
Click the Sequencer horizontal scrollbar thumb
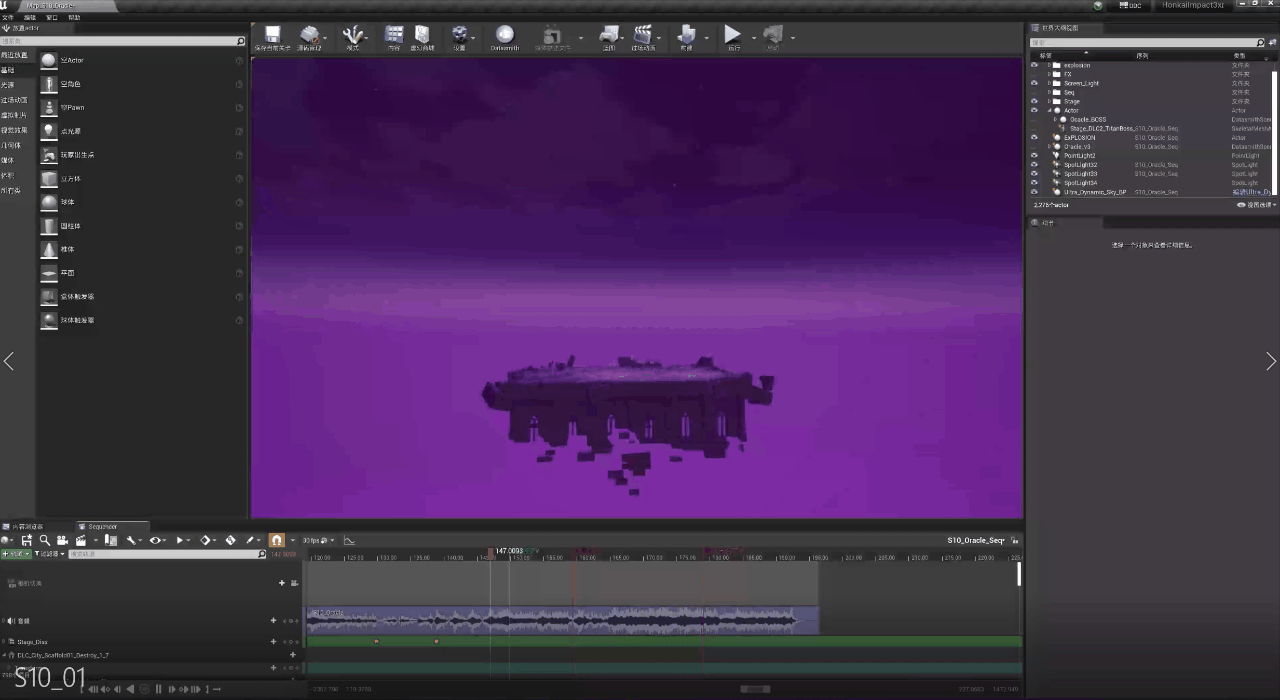(755, 689)
